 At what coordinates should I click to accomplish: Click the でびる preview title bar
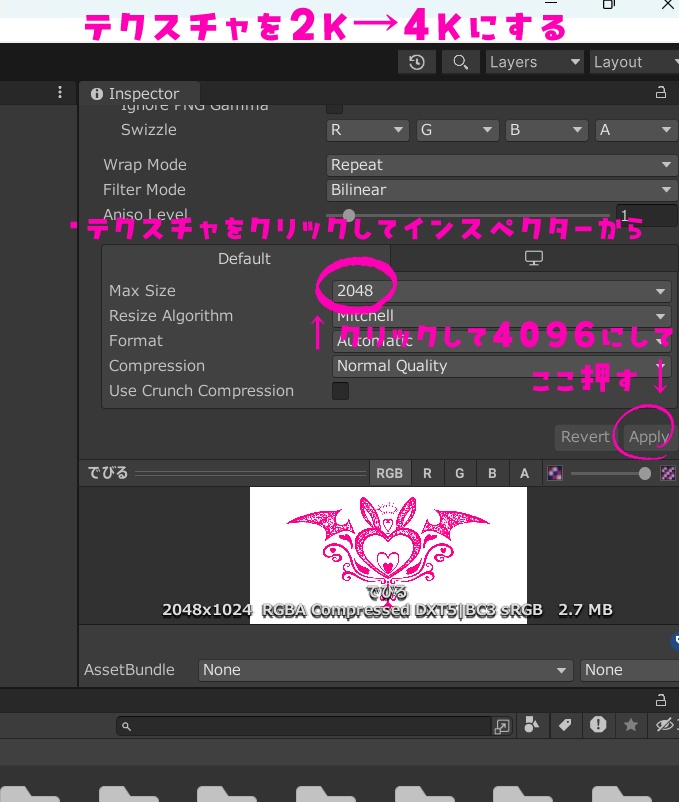pyautogui.click(x=223, y=473)
